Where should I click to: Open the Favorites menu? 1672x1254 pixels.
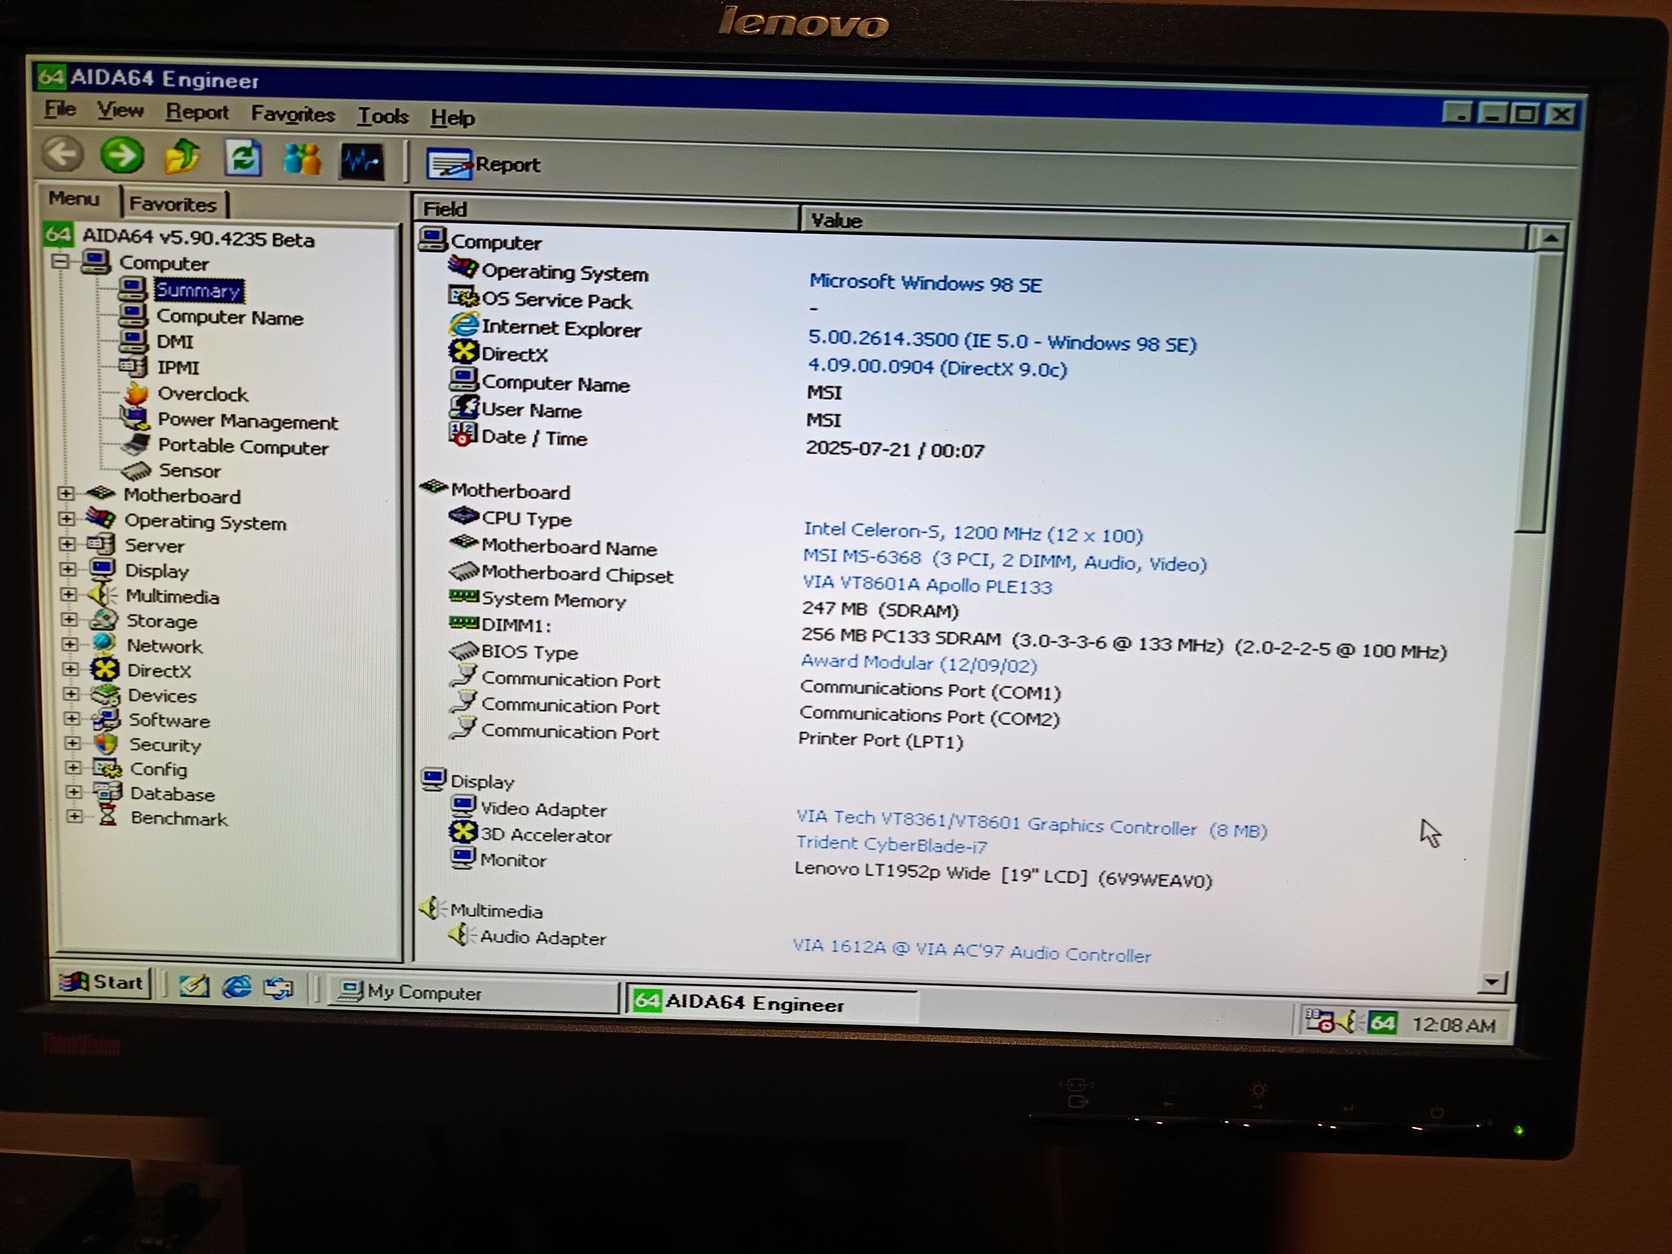click(293, 114)
